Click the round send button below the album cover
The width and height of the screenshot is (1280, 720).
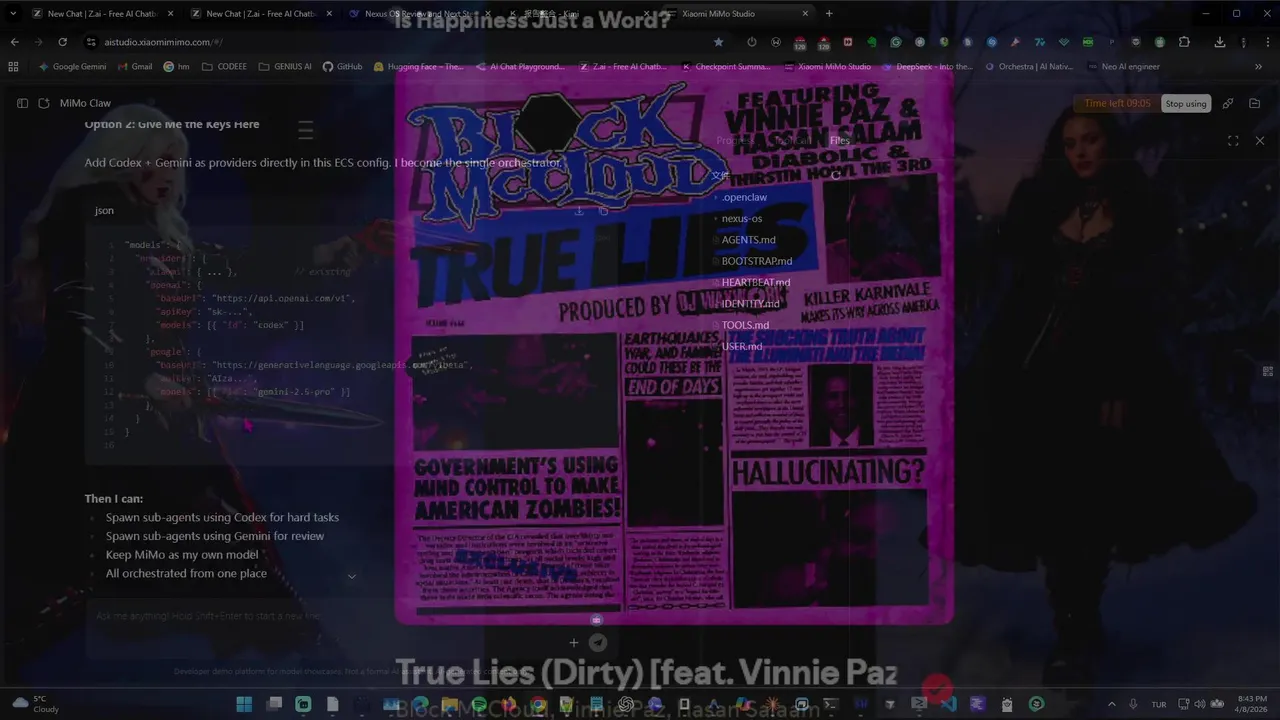[x=597, y=643]
